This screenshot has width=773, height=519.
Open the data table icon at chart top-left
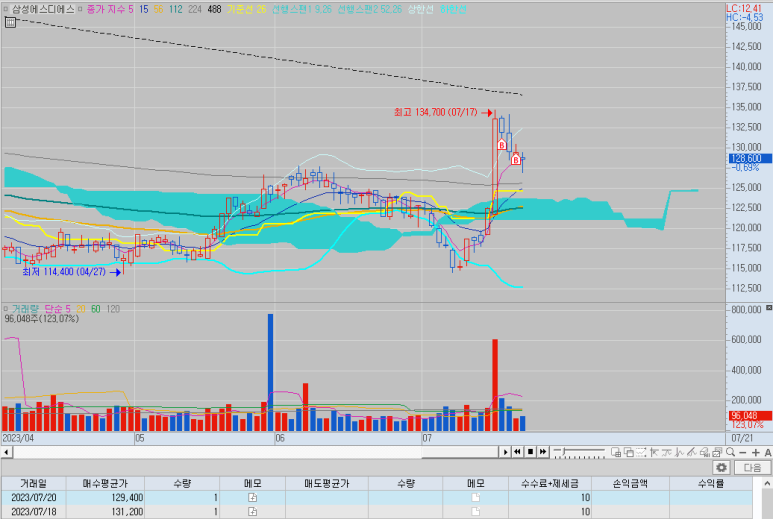(x=10, y=22)
